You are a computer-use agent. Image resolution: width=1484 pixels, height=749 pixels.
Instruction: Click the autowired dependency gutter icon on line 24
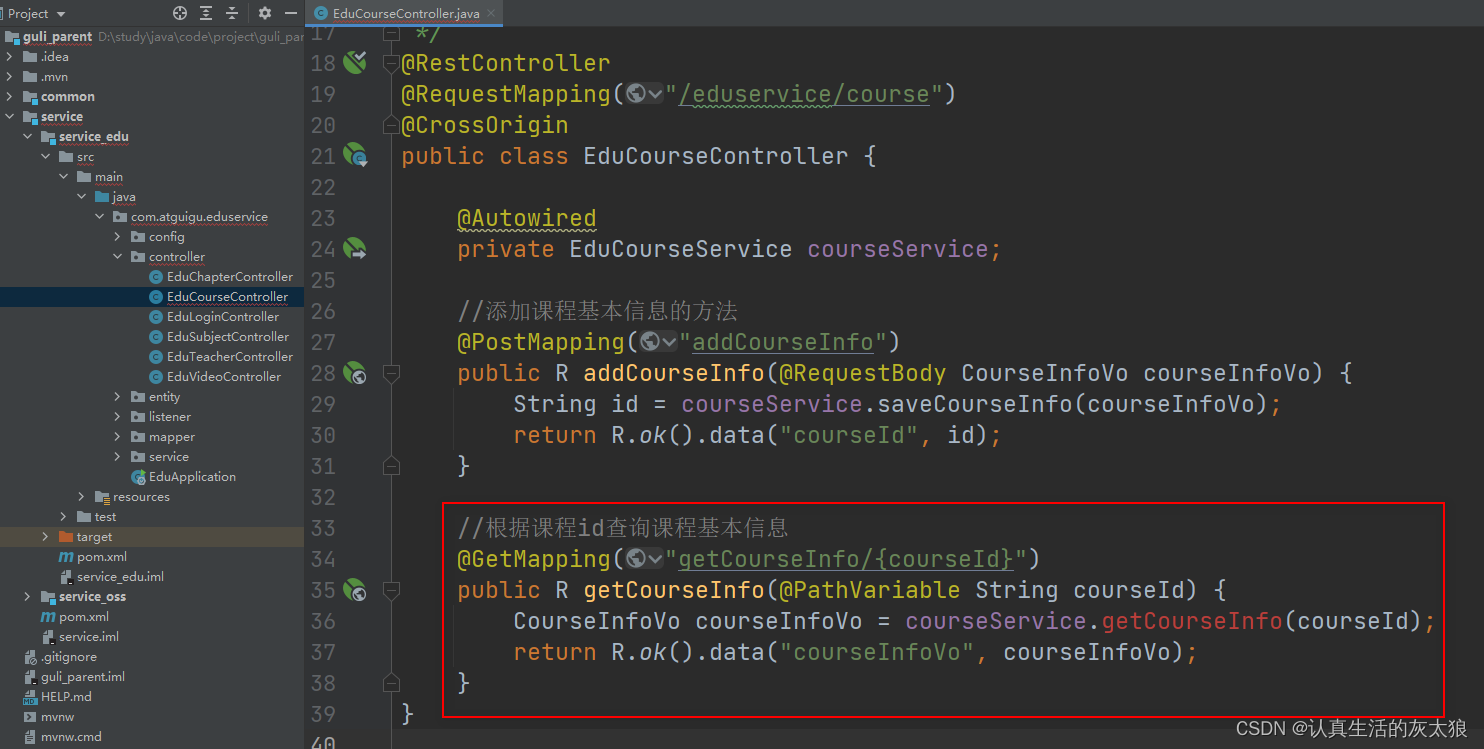355,249
